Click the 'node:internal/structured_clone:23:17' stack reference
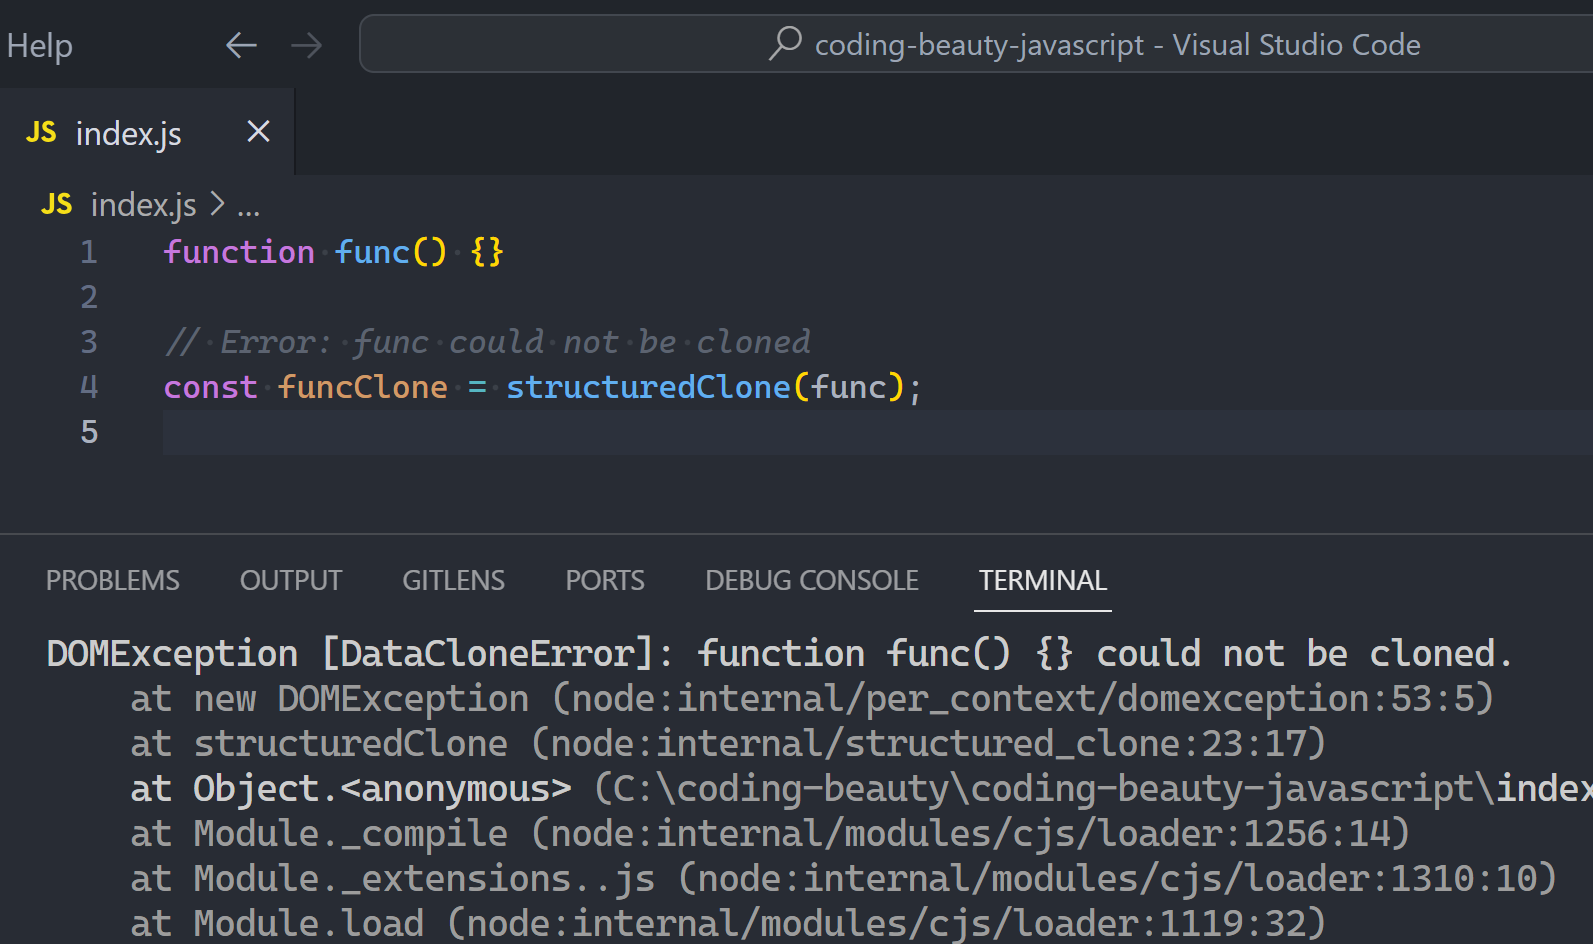The height and width of the screenshot is (944, 1593). [x=928, y=744]
